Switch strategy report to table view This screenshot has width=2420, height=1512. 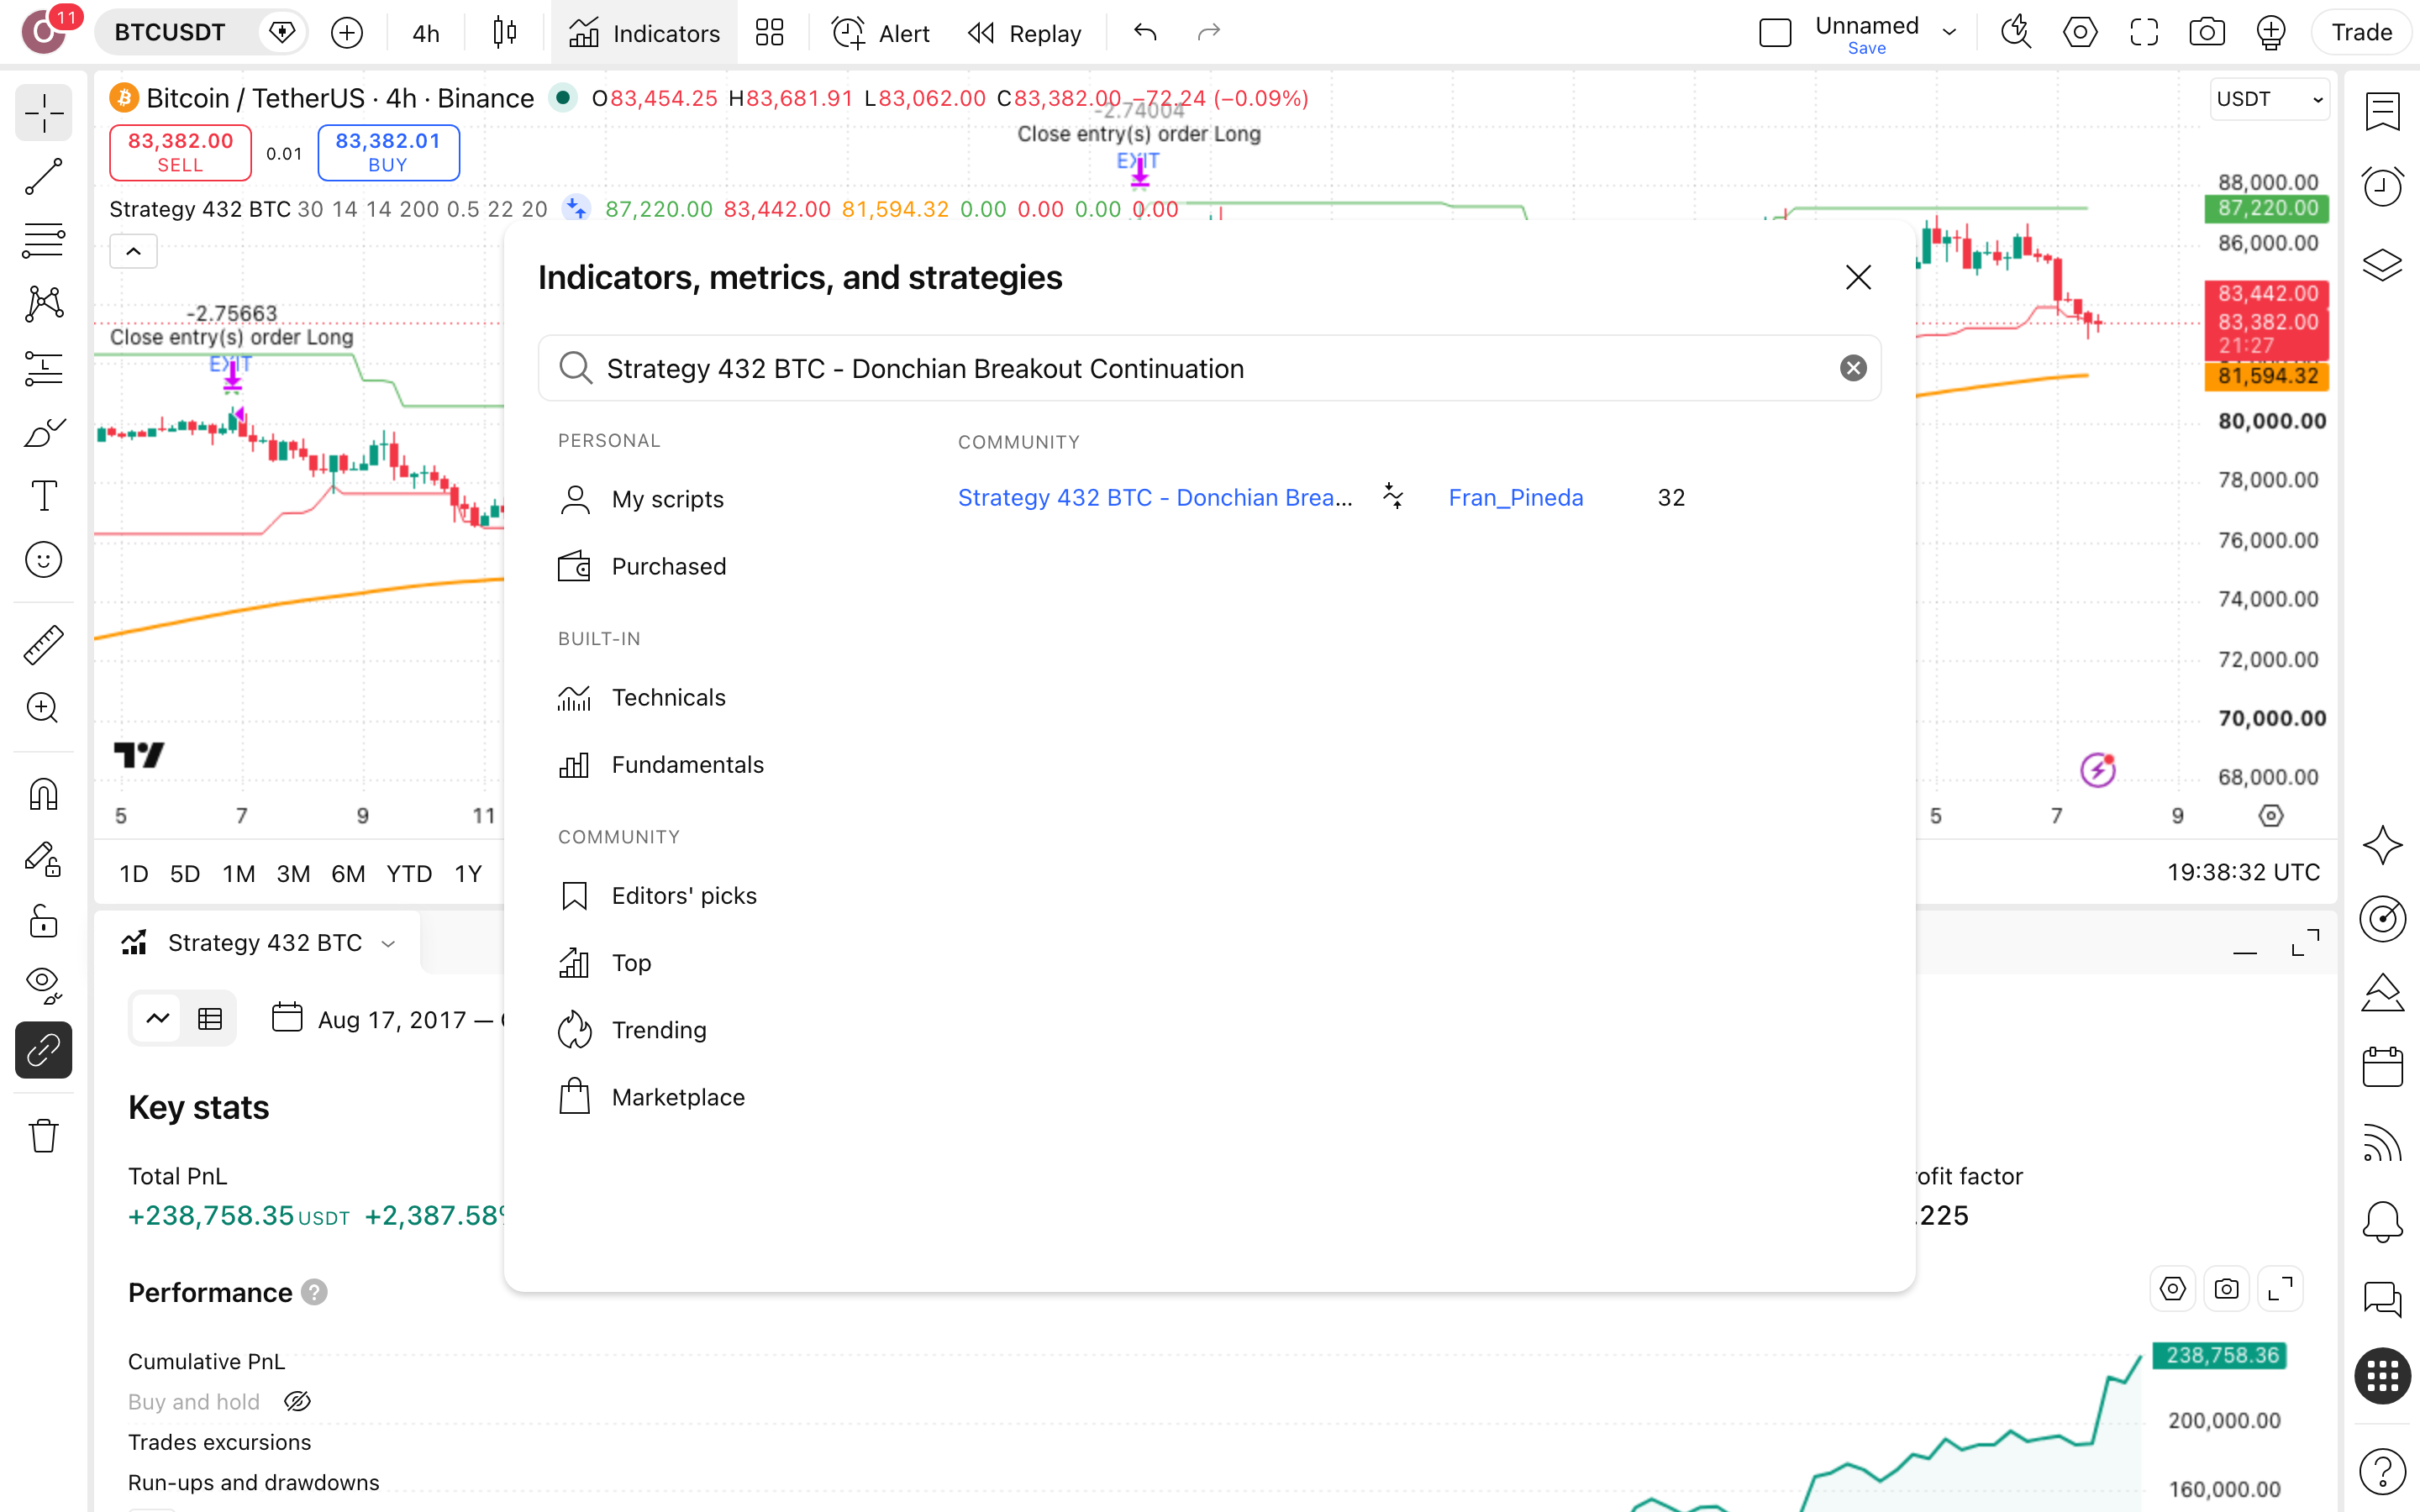[x=210, y=1019]
